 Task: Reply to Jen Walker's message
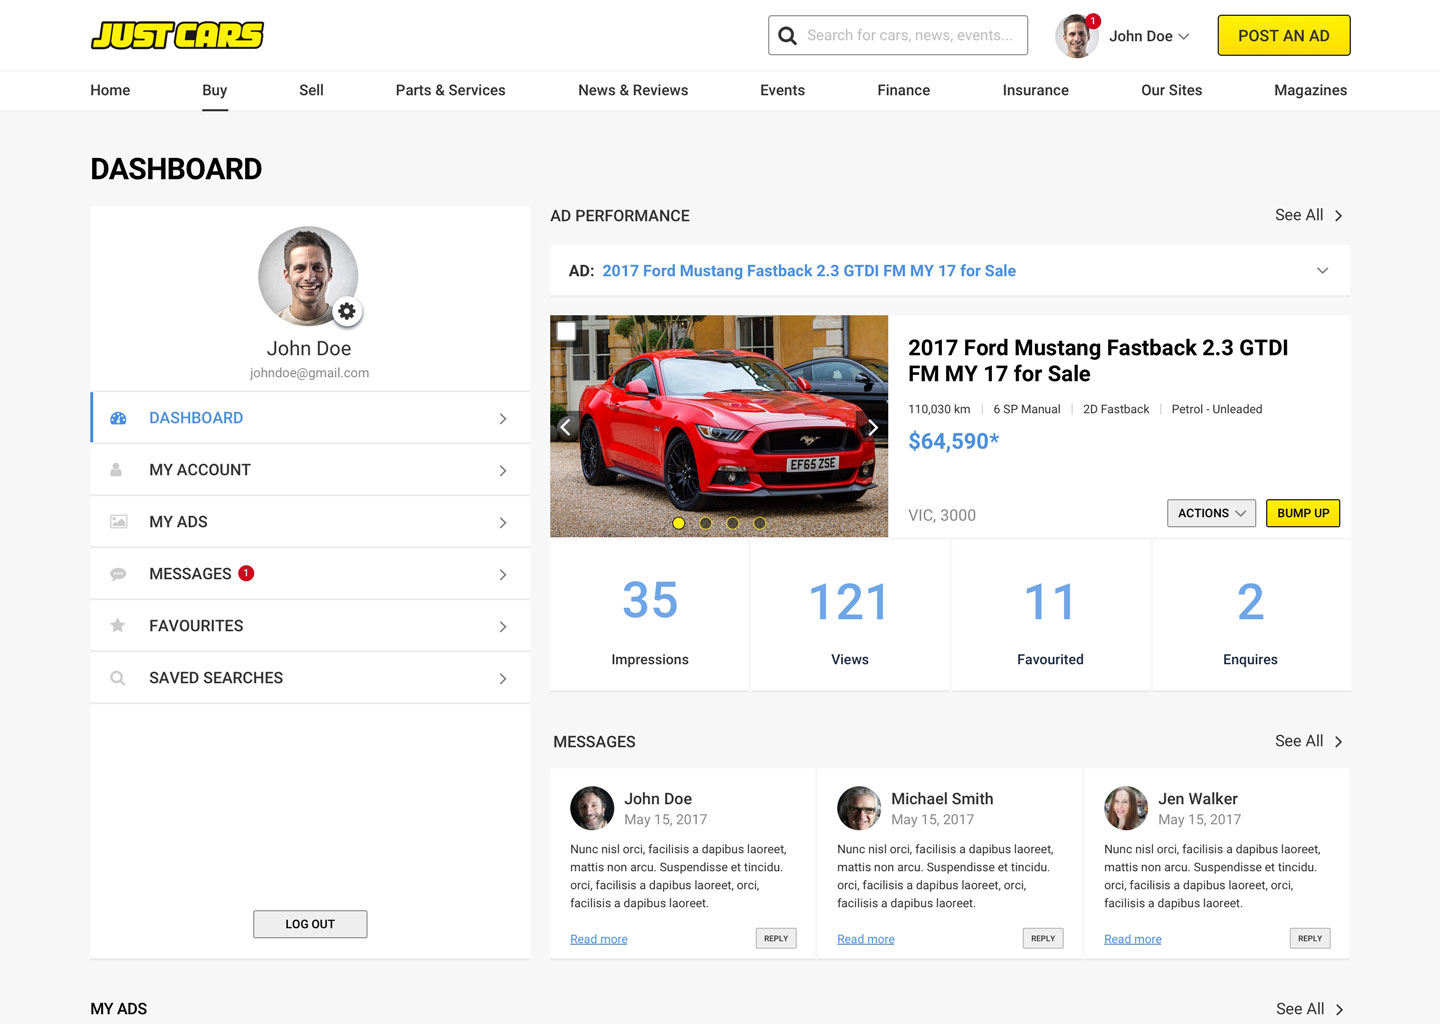pyautogui.click(x=1310, y=938)
